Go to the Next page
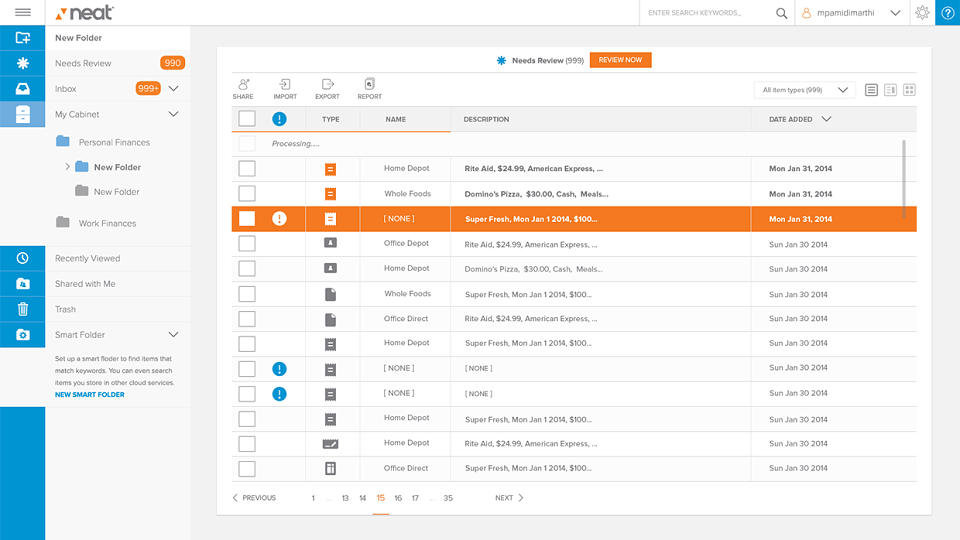Image resolution: width=960 pixels, height=540 pixels. click(x=509, y=498)
